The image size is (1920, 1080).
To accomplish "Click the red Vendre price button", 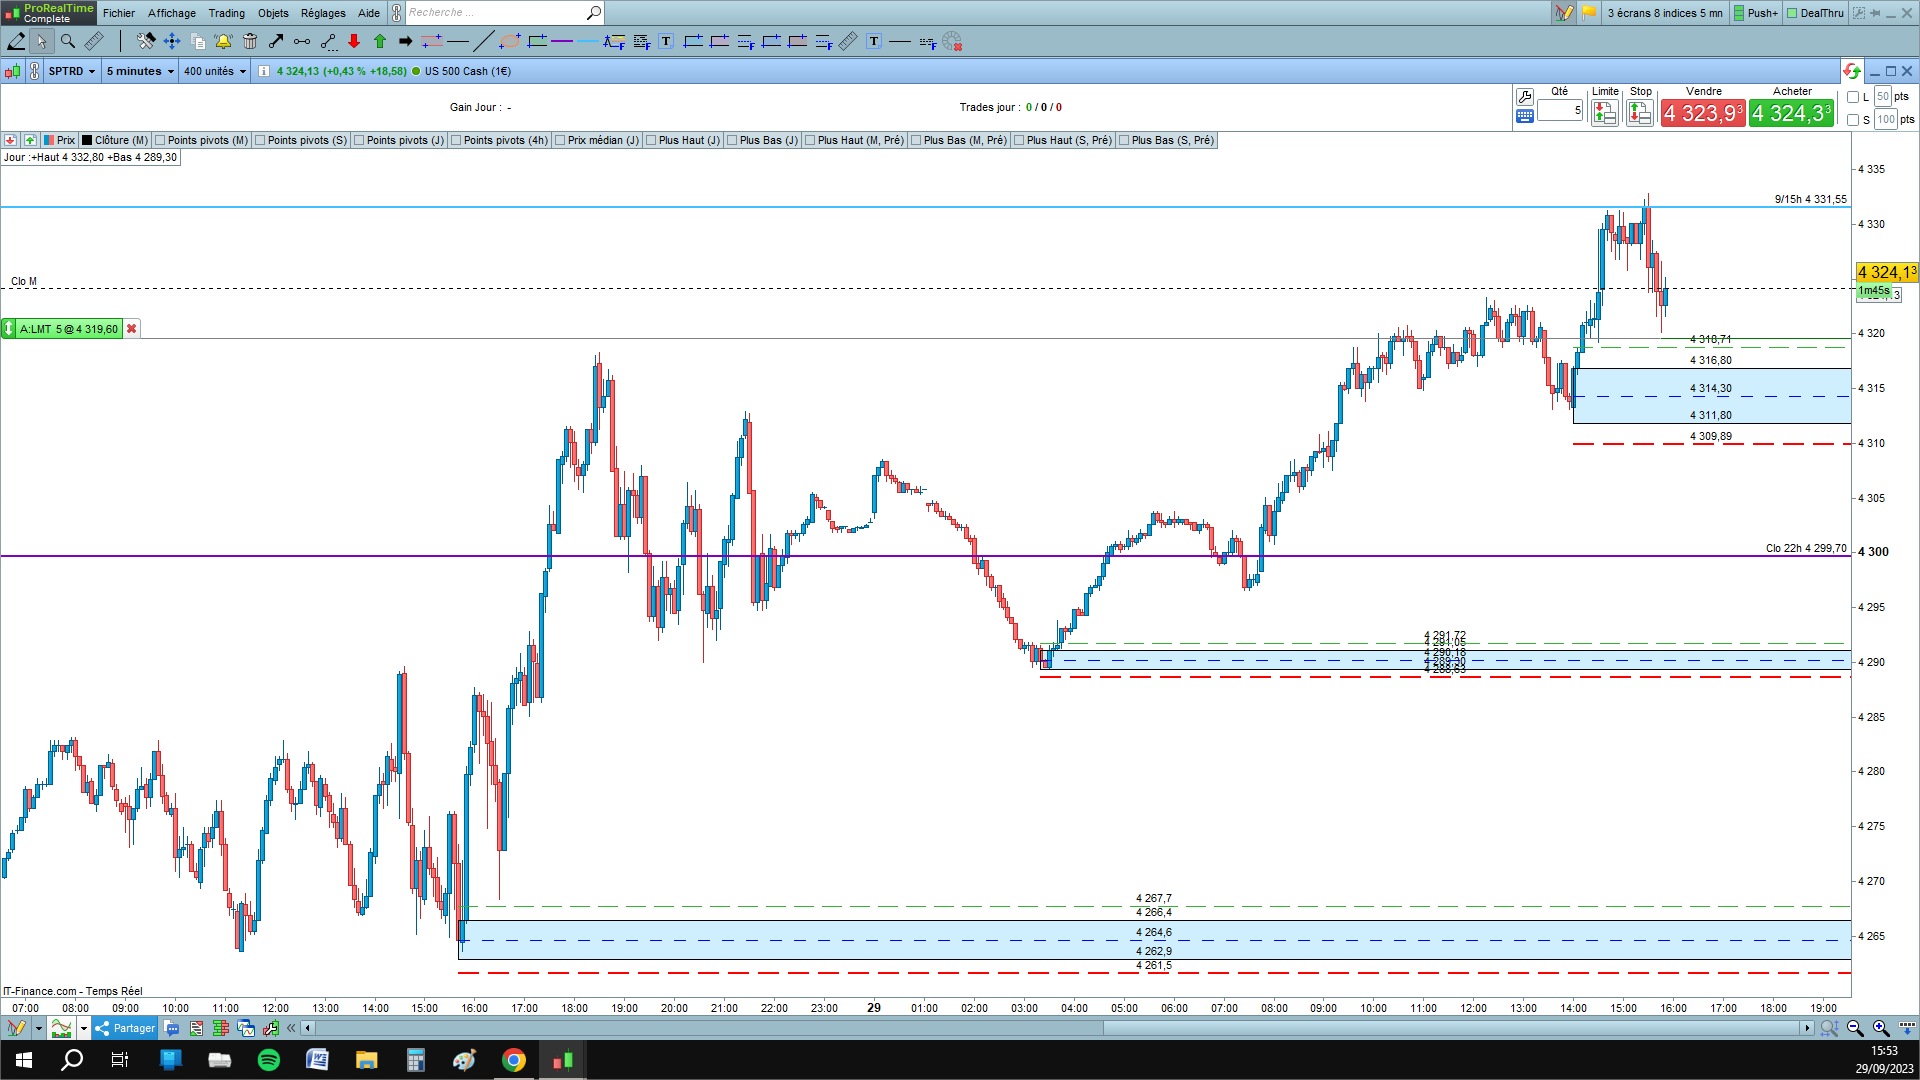I will click(1702, 113).
